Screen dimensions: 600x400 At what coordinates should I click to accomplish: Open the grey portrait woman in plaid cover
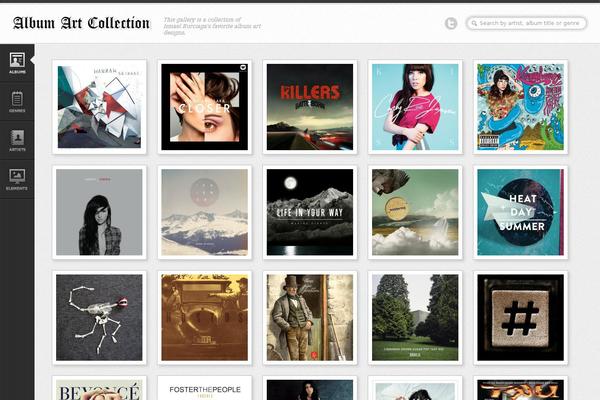[x=99, y=212]
